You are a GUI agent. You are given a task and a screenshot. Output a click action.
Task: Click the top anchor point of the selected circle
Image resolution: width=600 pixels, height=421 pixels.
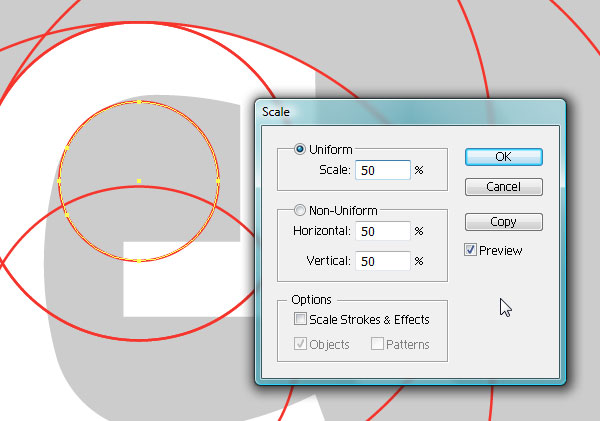(139, 102)
